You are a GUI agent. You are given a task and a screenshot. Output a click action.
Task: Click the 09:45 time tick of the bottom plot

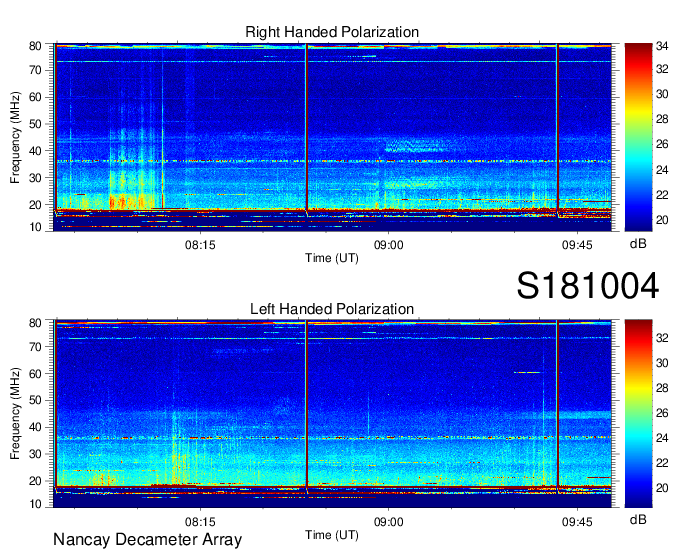pyautogui.click(x=577, y=522)
